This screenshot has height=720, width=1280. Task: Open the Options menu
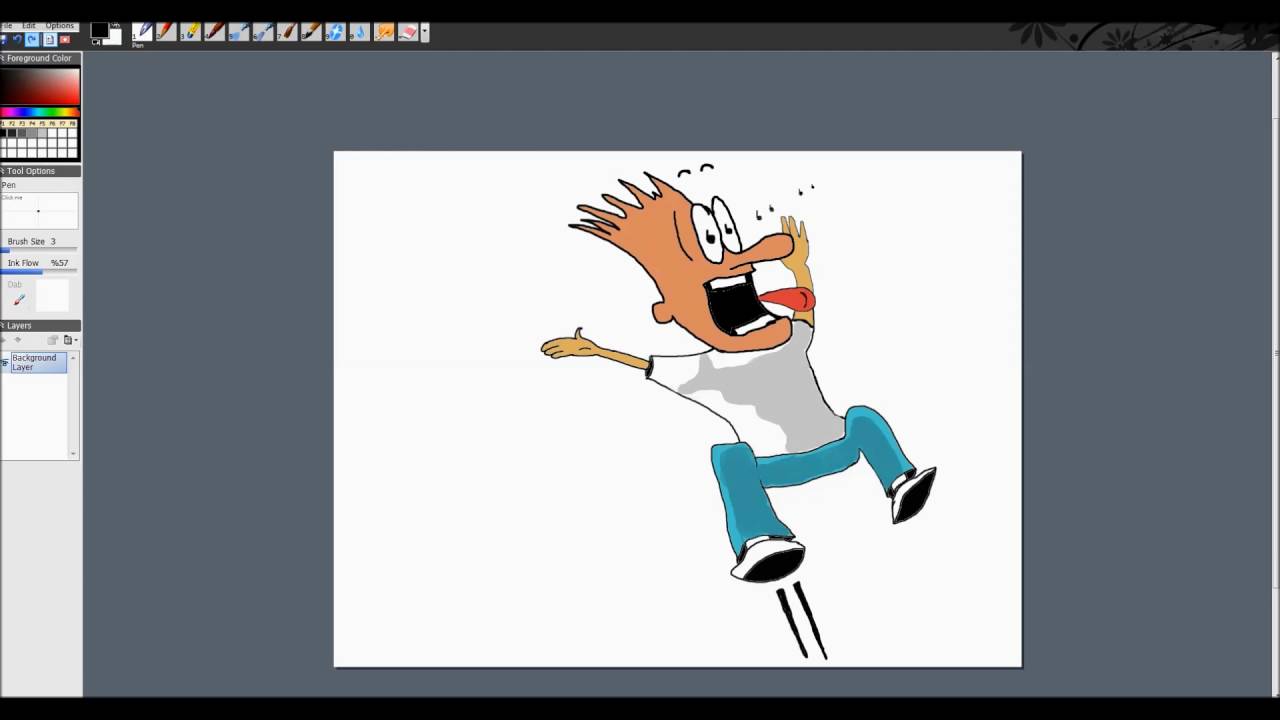(x=60, y=25)
